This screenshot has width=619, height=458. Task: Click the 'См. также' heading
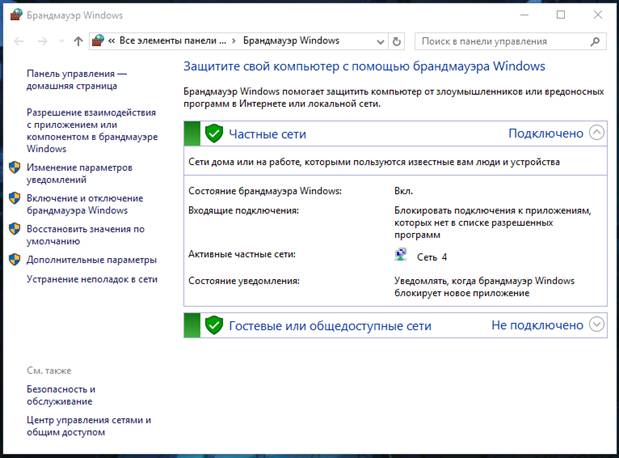[x=49, y=371]
